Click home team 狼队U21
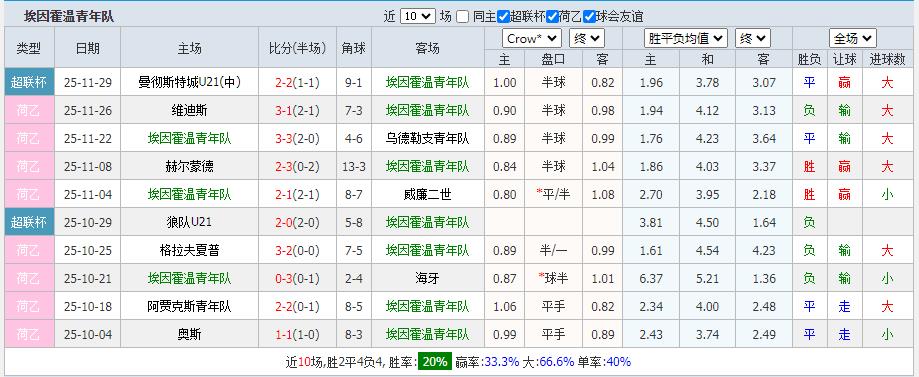Screen dimensions: 919x377 [189, 222]
